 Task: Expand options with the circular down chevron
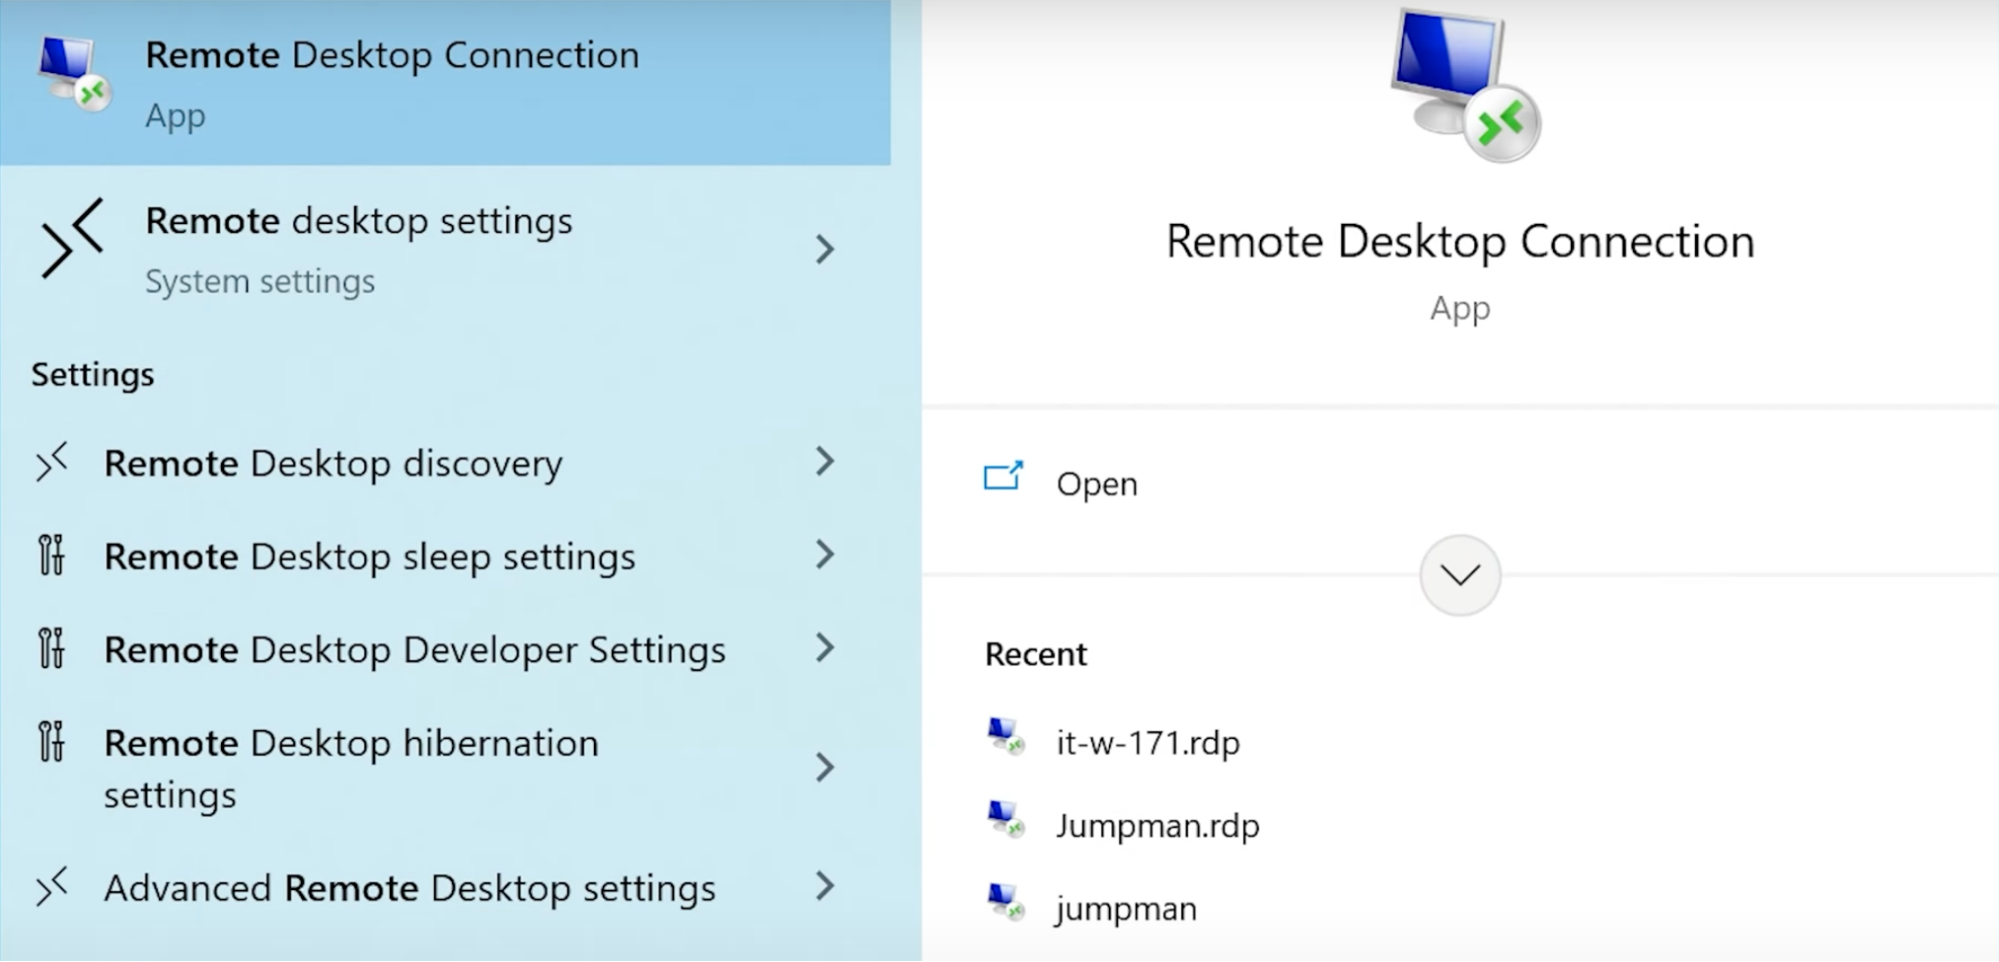coord(1460,575)
